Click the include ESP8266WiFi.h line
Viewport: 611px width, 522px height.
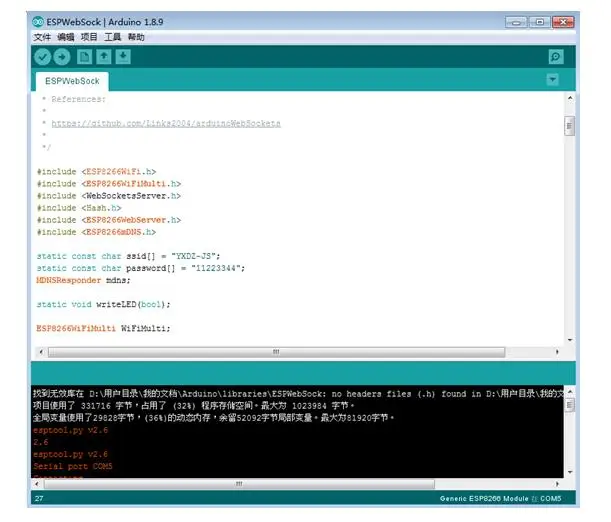pos(96,172)
